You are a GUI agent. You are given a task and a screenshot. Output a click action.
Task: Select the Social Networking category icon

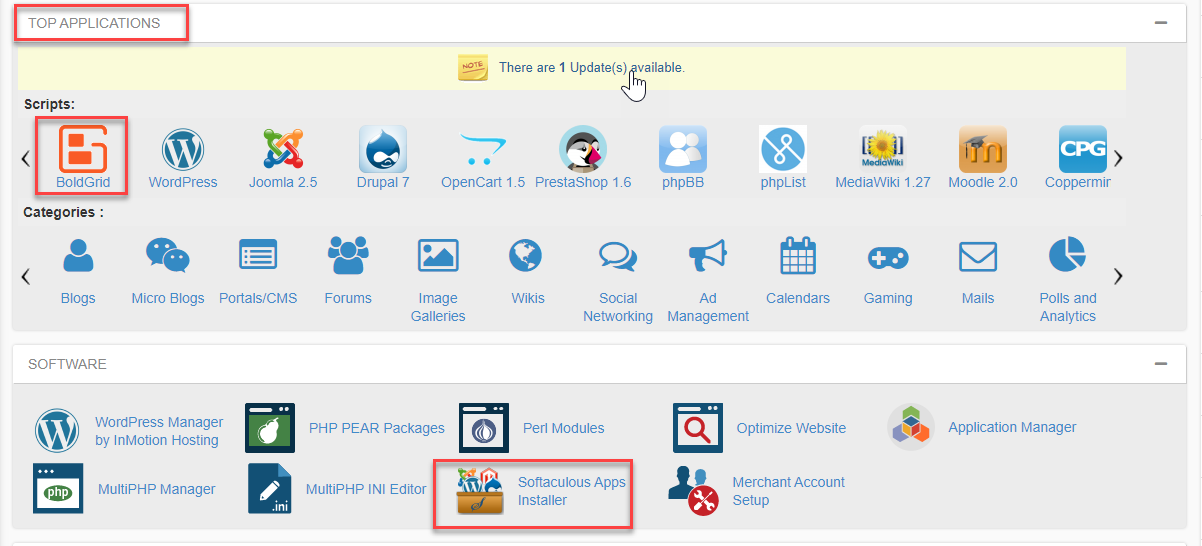pyautogui.click(x=618, y=257)
